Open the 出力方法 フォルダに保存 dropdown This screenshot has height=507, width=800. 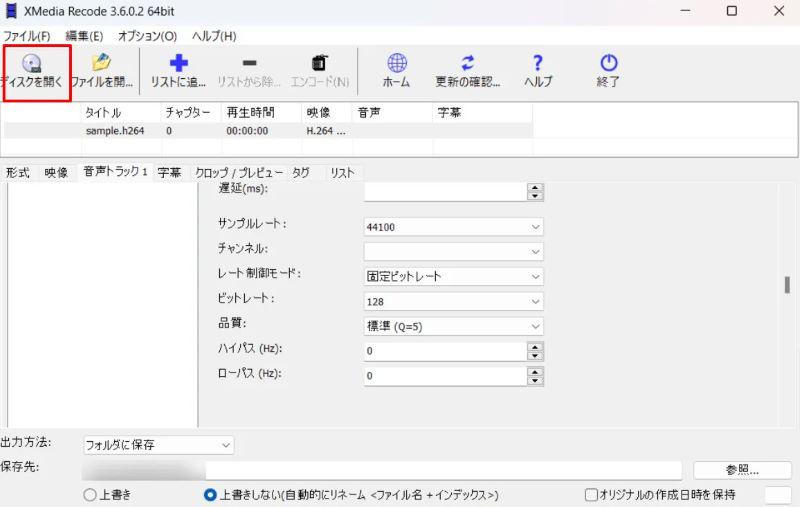pos(157,445)
